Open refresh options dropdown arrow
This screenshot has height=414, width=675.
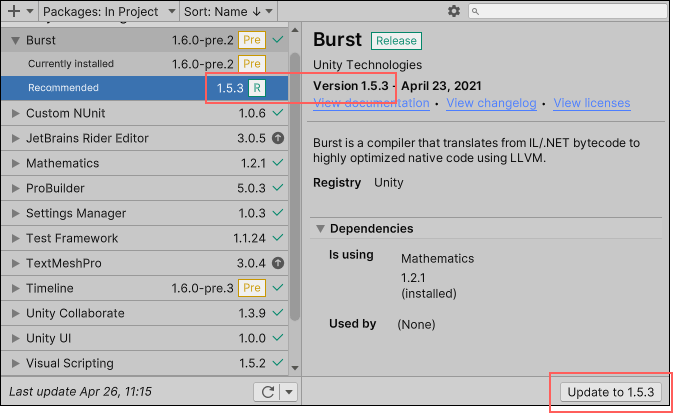coord(289,392)
